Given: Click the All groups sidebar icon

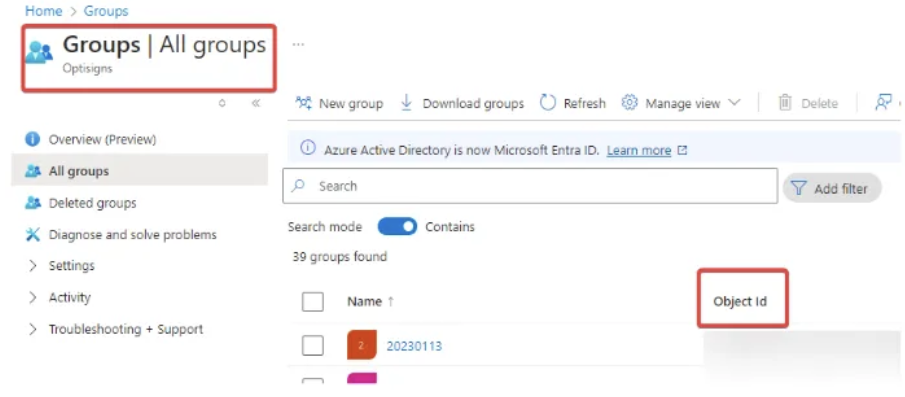Looking at the screenshot, I should (33, 171).
